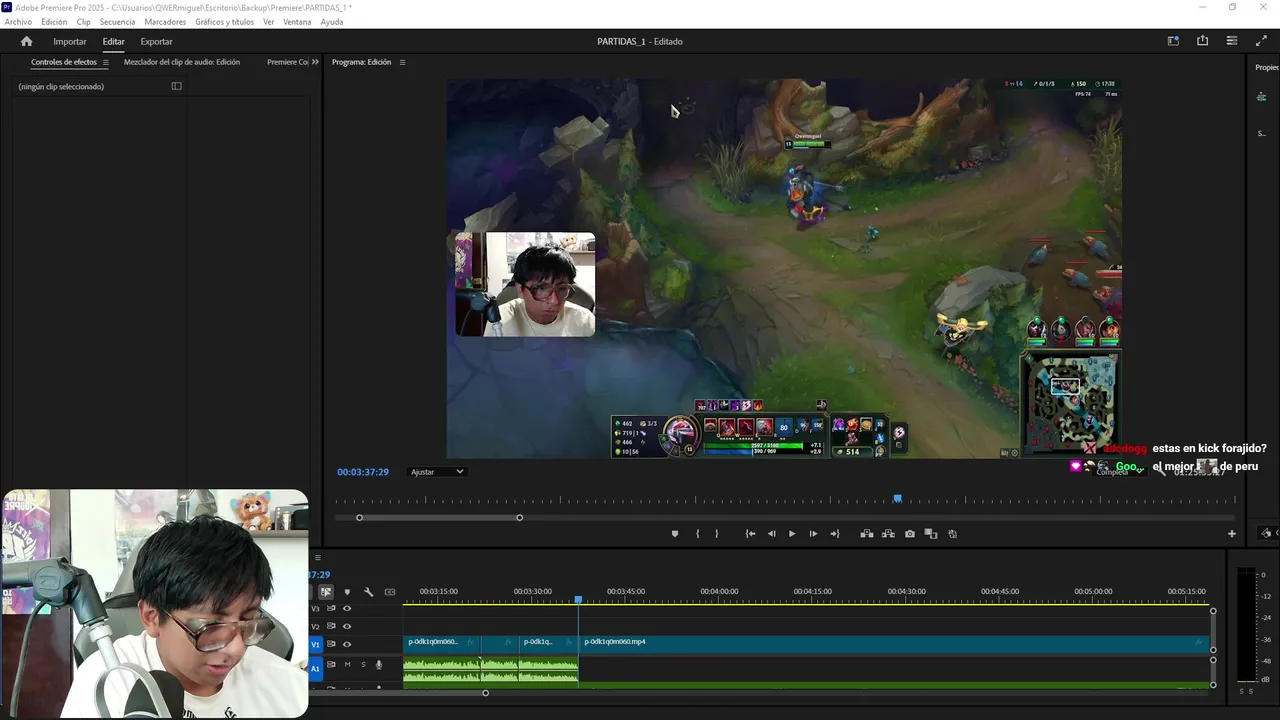Add a marker in Program monitor

click(675, 534)
